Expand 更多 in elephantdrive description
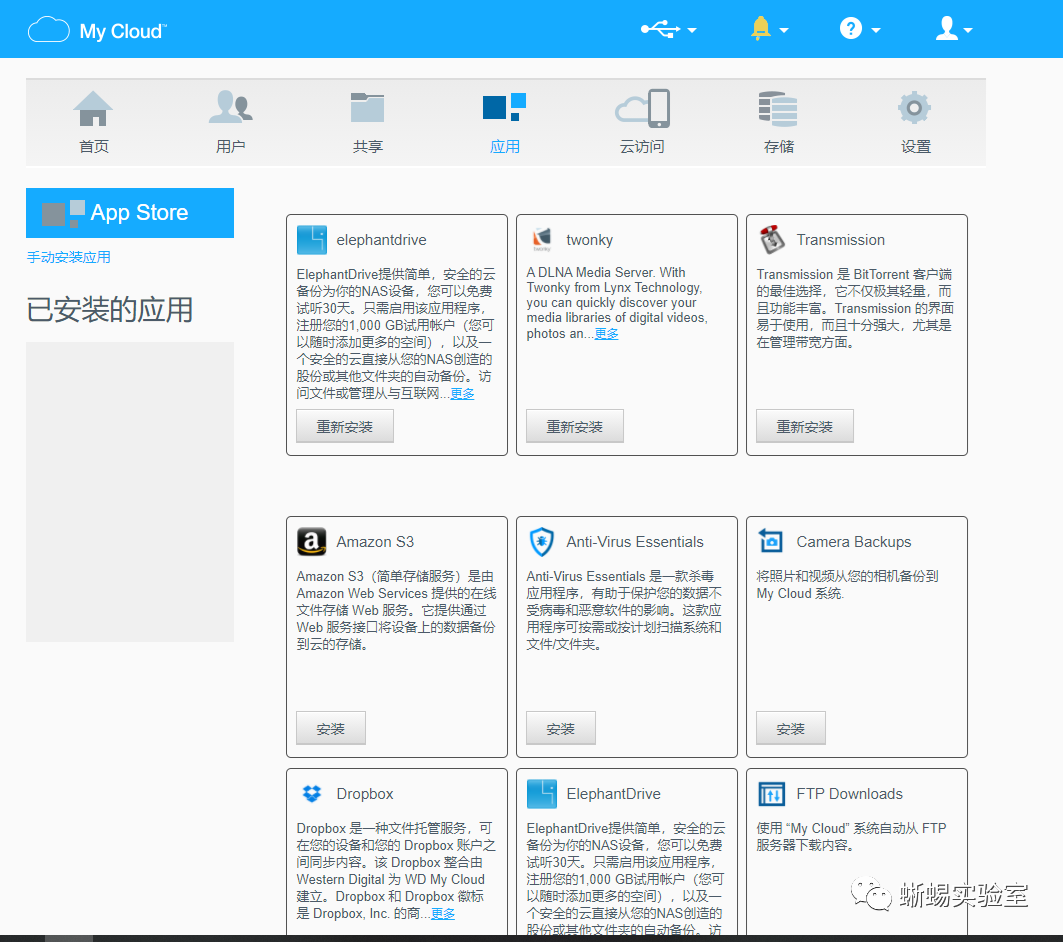The height and width of the screenshot is (942, 1063). [x=462, y=394]
